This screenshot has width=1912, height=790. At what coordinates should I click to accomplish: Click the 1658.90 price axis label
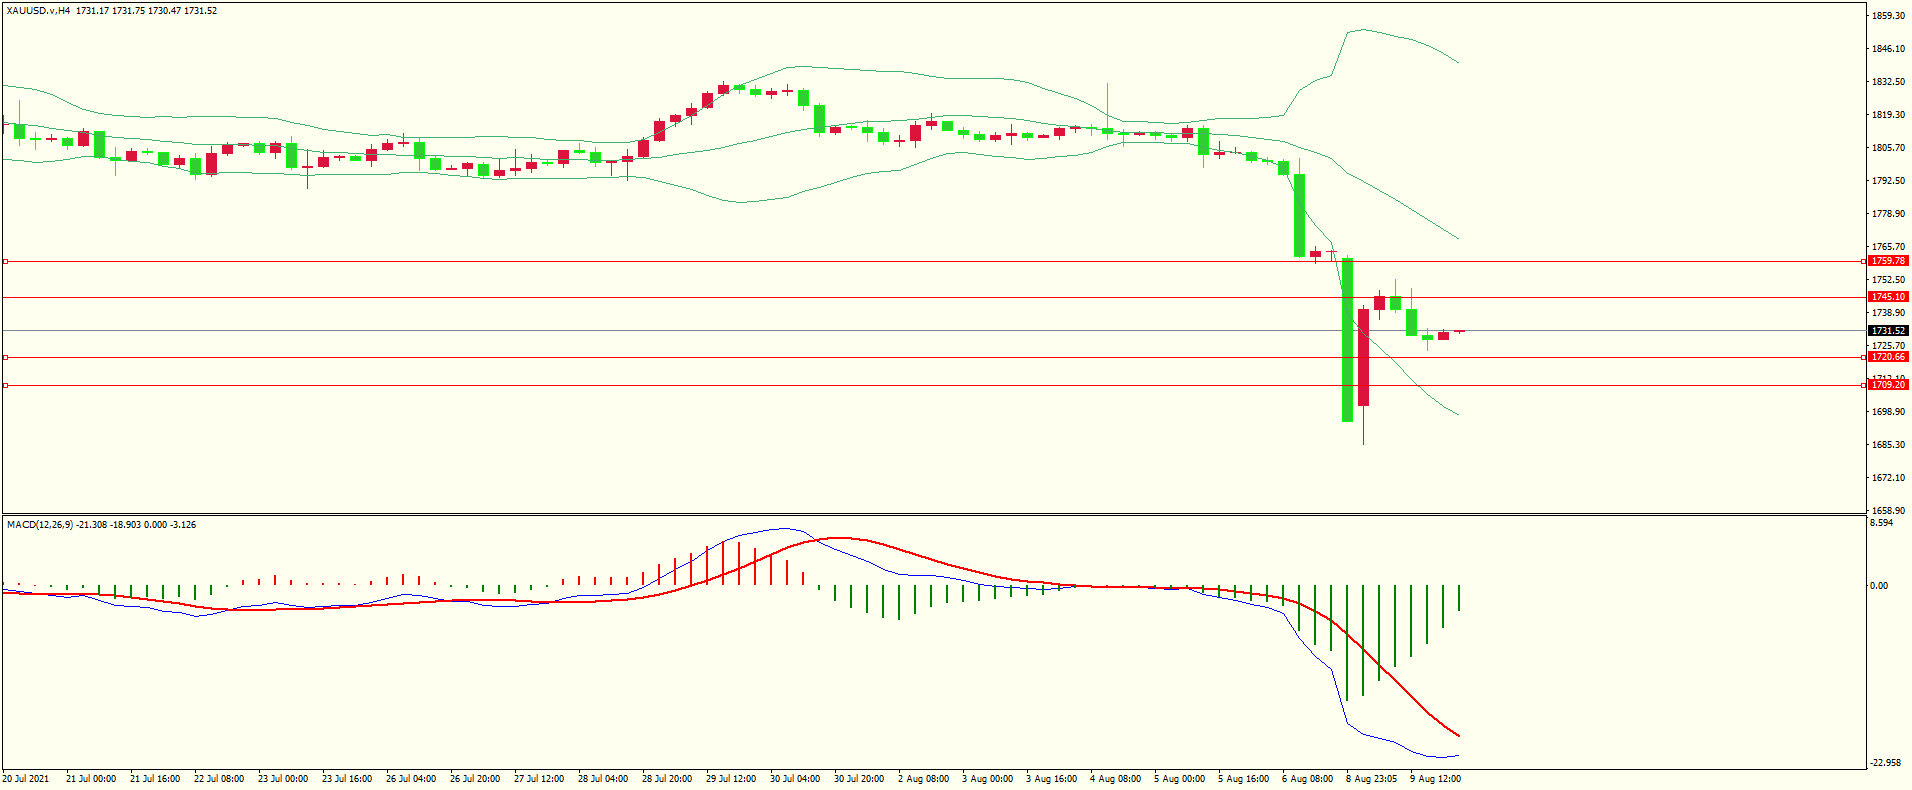tap(1888, 511)
